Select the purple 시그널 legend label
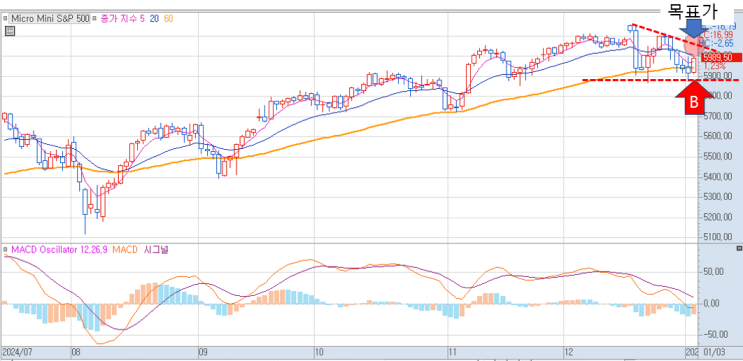The image size is (743, 361). pos(156,249)
